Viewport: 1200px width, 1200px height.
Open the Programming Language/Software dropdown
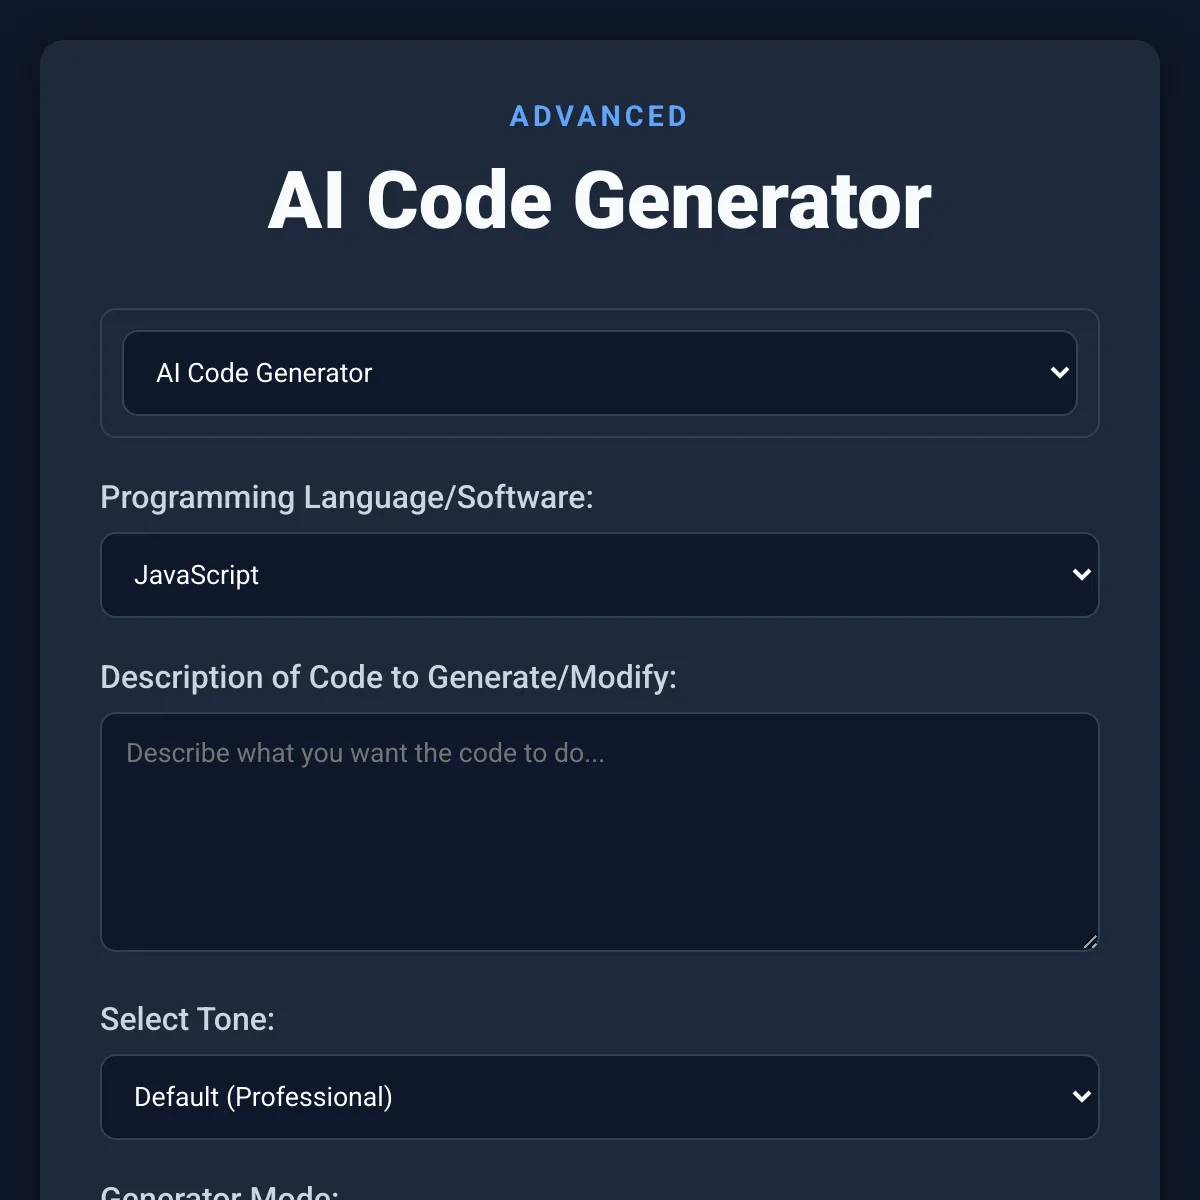point(600,575)
